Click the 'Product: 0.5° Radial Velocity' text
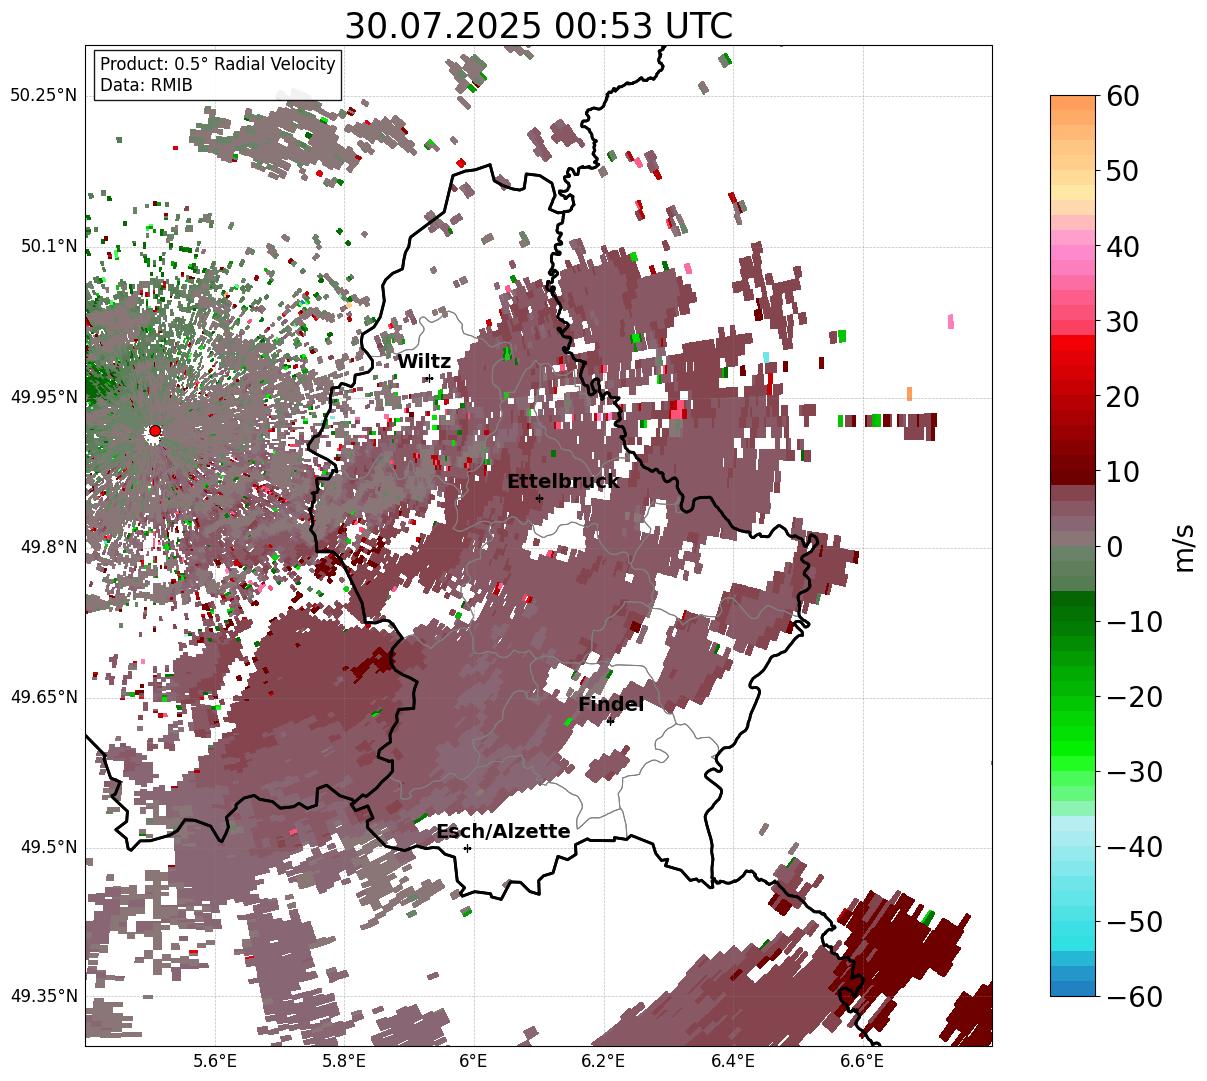Viewport: 1207px width, 1081px height. pos(218,64)
